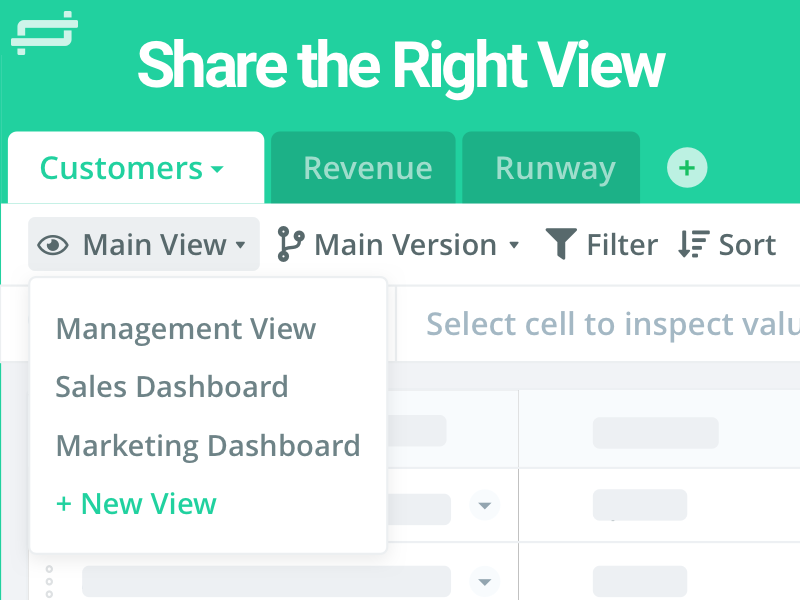The width and height of the screenshot is (800, 600).
Task: Add a new tab with the plus icon
Action: pyautogui.click(x=687, y=168)
